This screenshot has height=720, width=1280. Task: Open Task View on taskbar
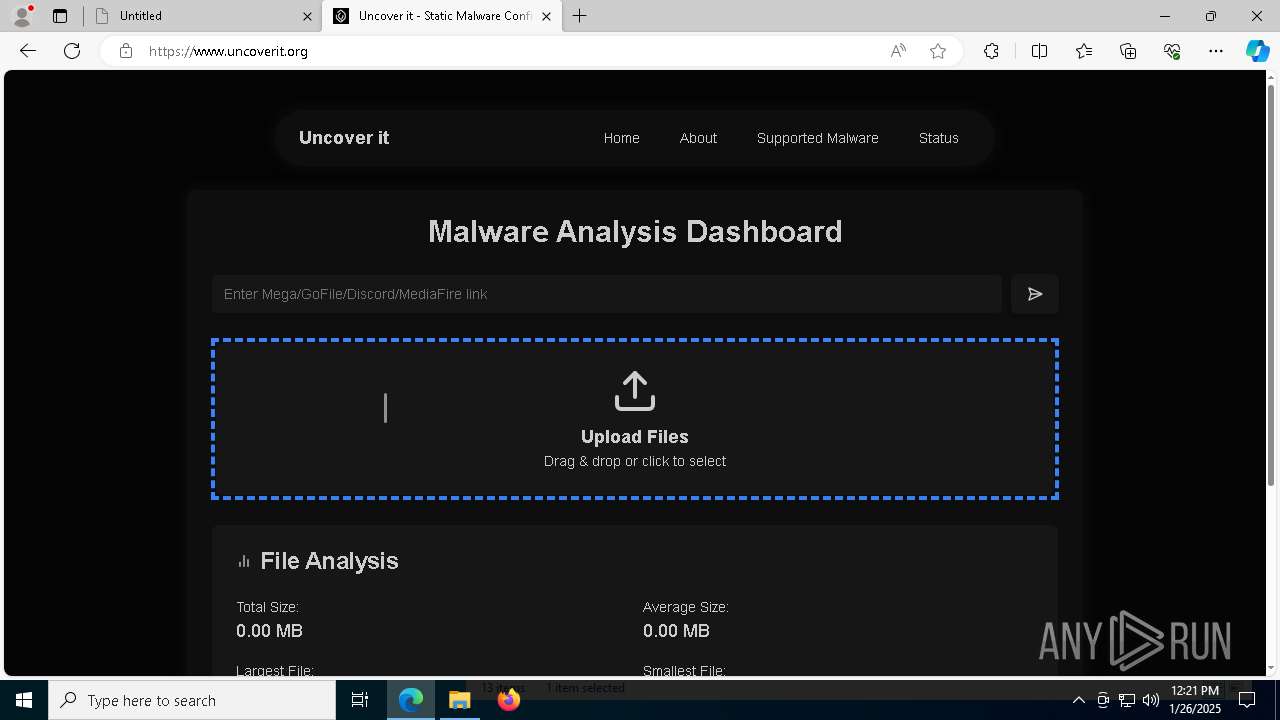[x=360, y=700]
